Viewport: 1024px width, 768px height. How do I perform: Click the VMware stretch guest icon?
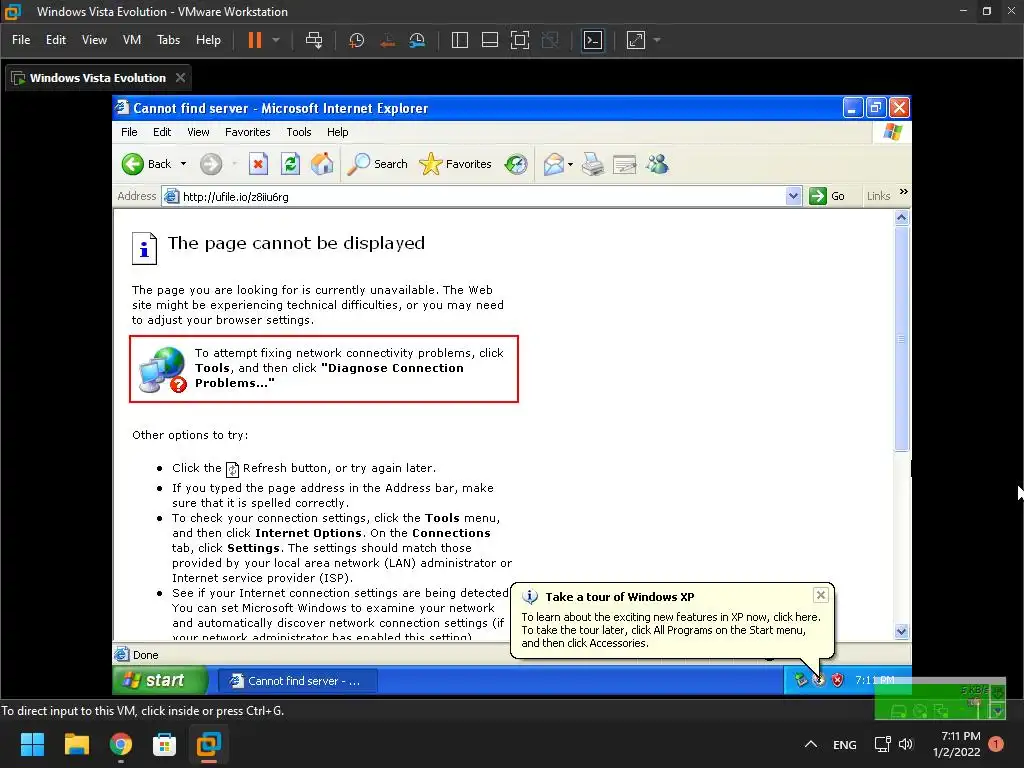point(636,40)
